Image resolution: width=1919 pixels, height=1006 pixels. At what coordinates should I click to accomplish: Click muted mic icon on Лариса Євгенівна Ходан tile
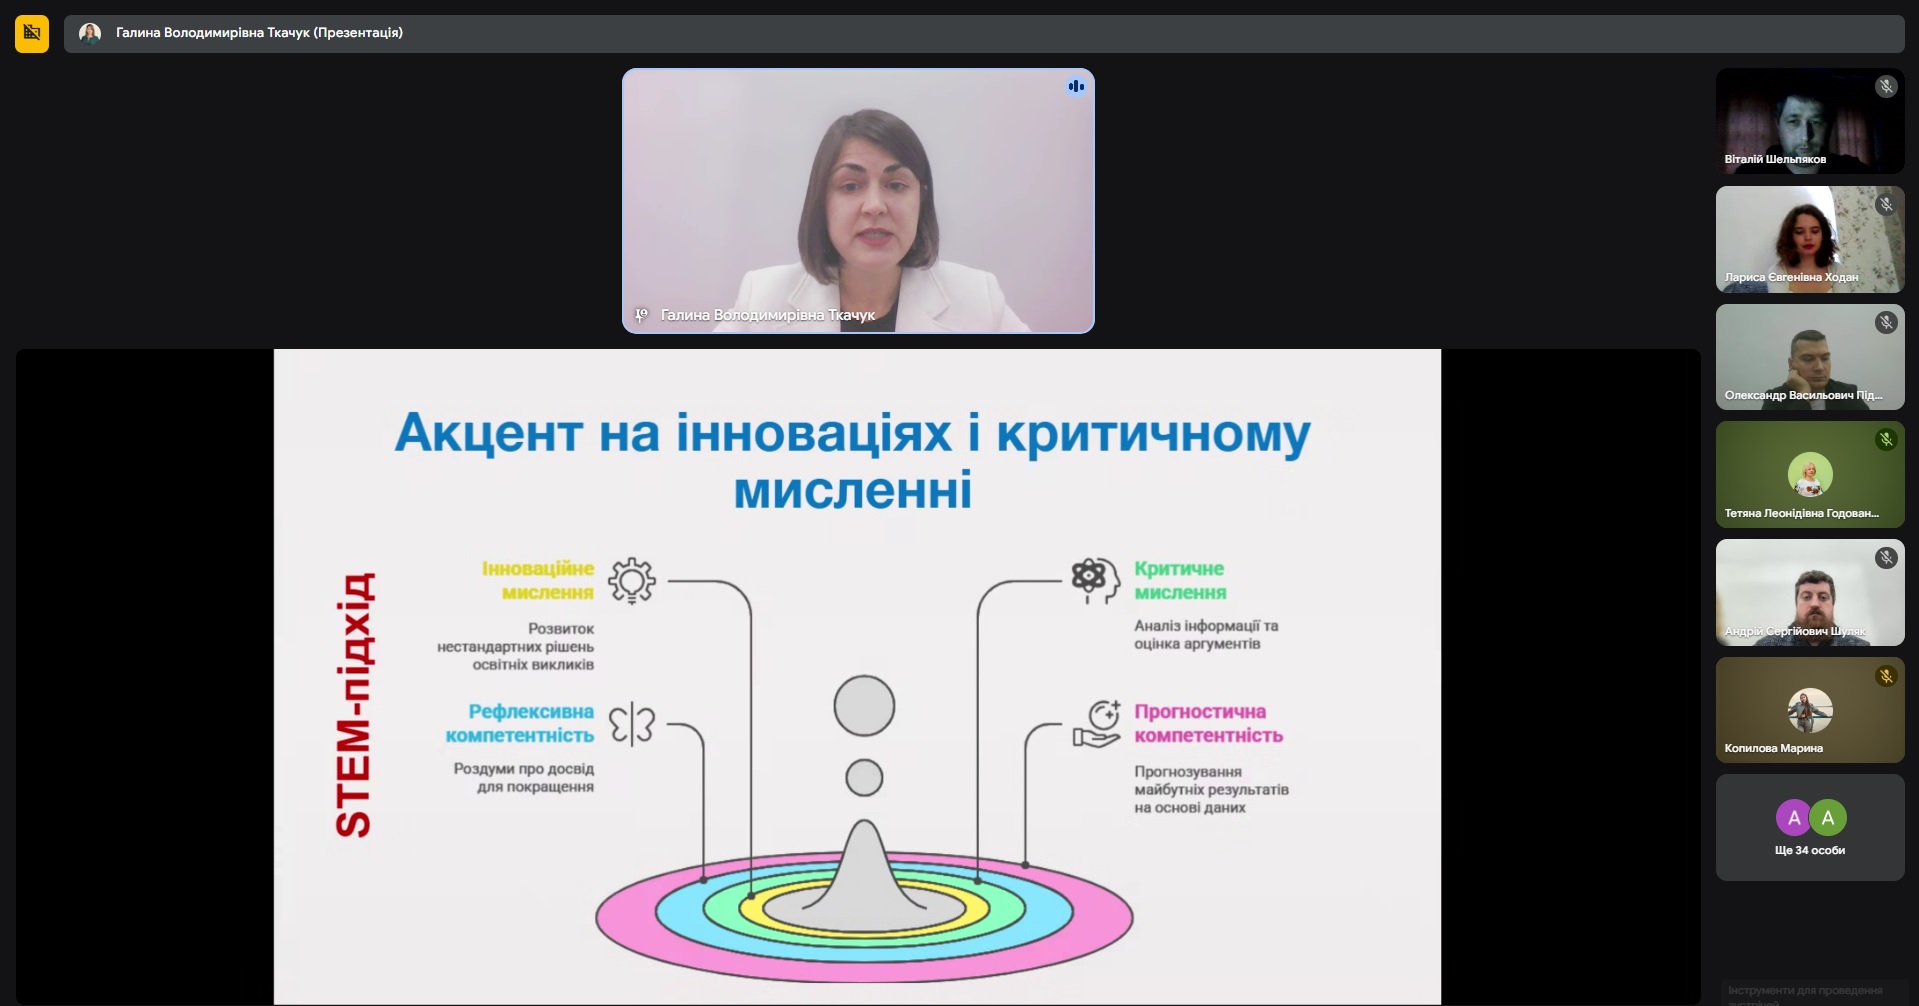[1886, 205]
